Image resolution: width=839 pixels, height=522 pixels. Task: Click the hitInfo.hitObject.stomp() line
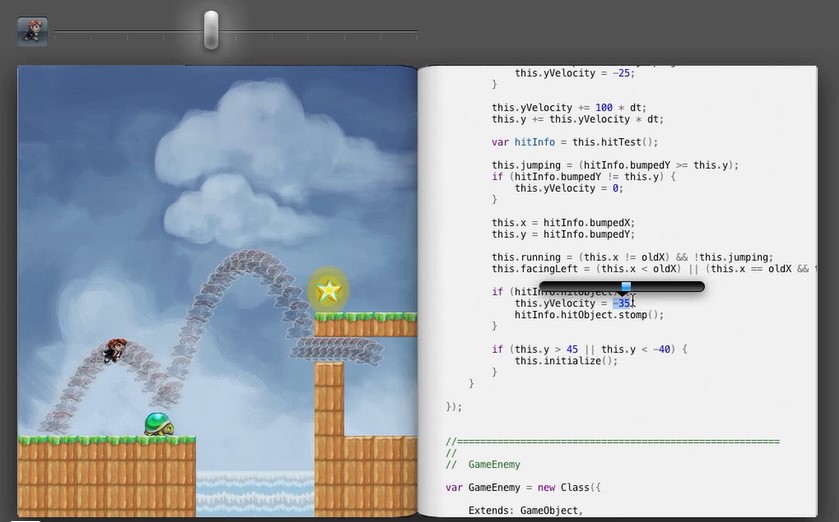589,315
